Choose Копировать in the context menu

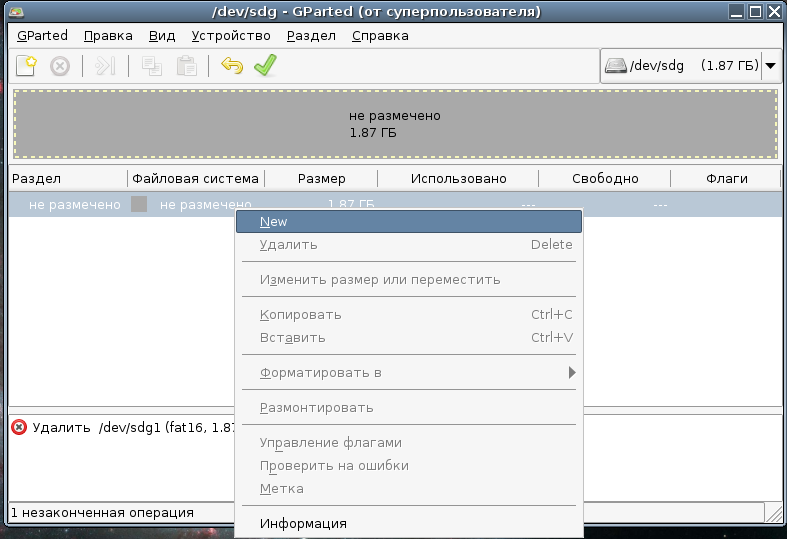click(x=409, y=315)
